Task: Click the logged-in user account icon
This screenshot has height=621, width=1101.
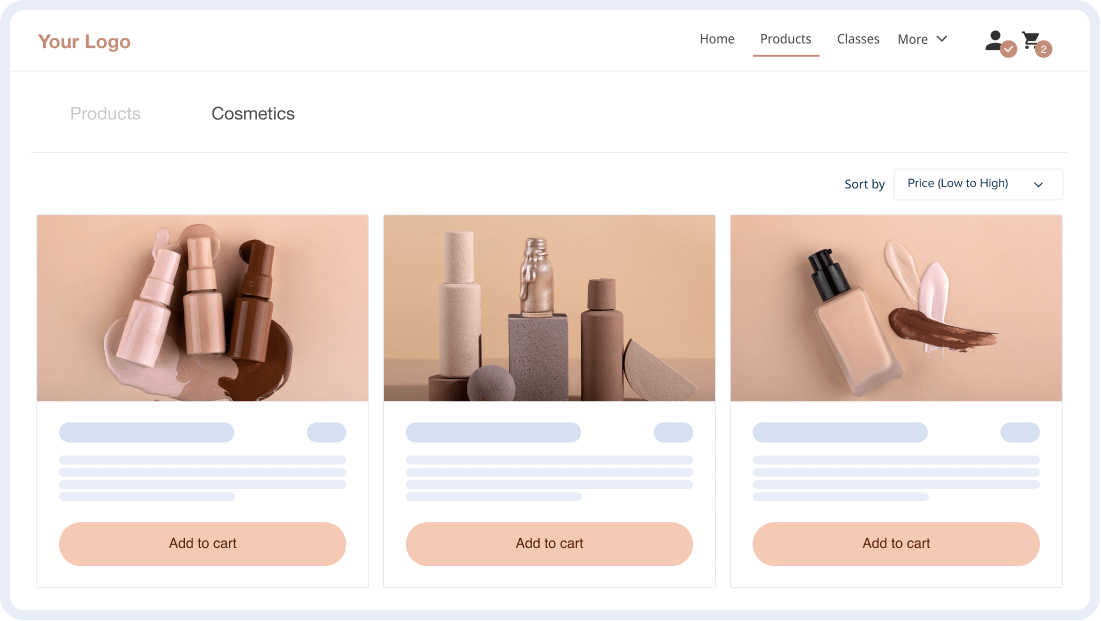Action: coord(993,38)
